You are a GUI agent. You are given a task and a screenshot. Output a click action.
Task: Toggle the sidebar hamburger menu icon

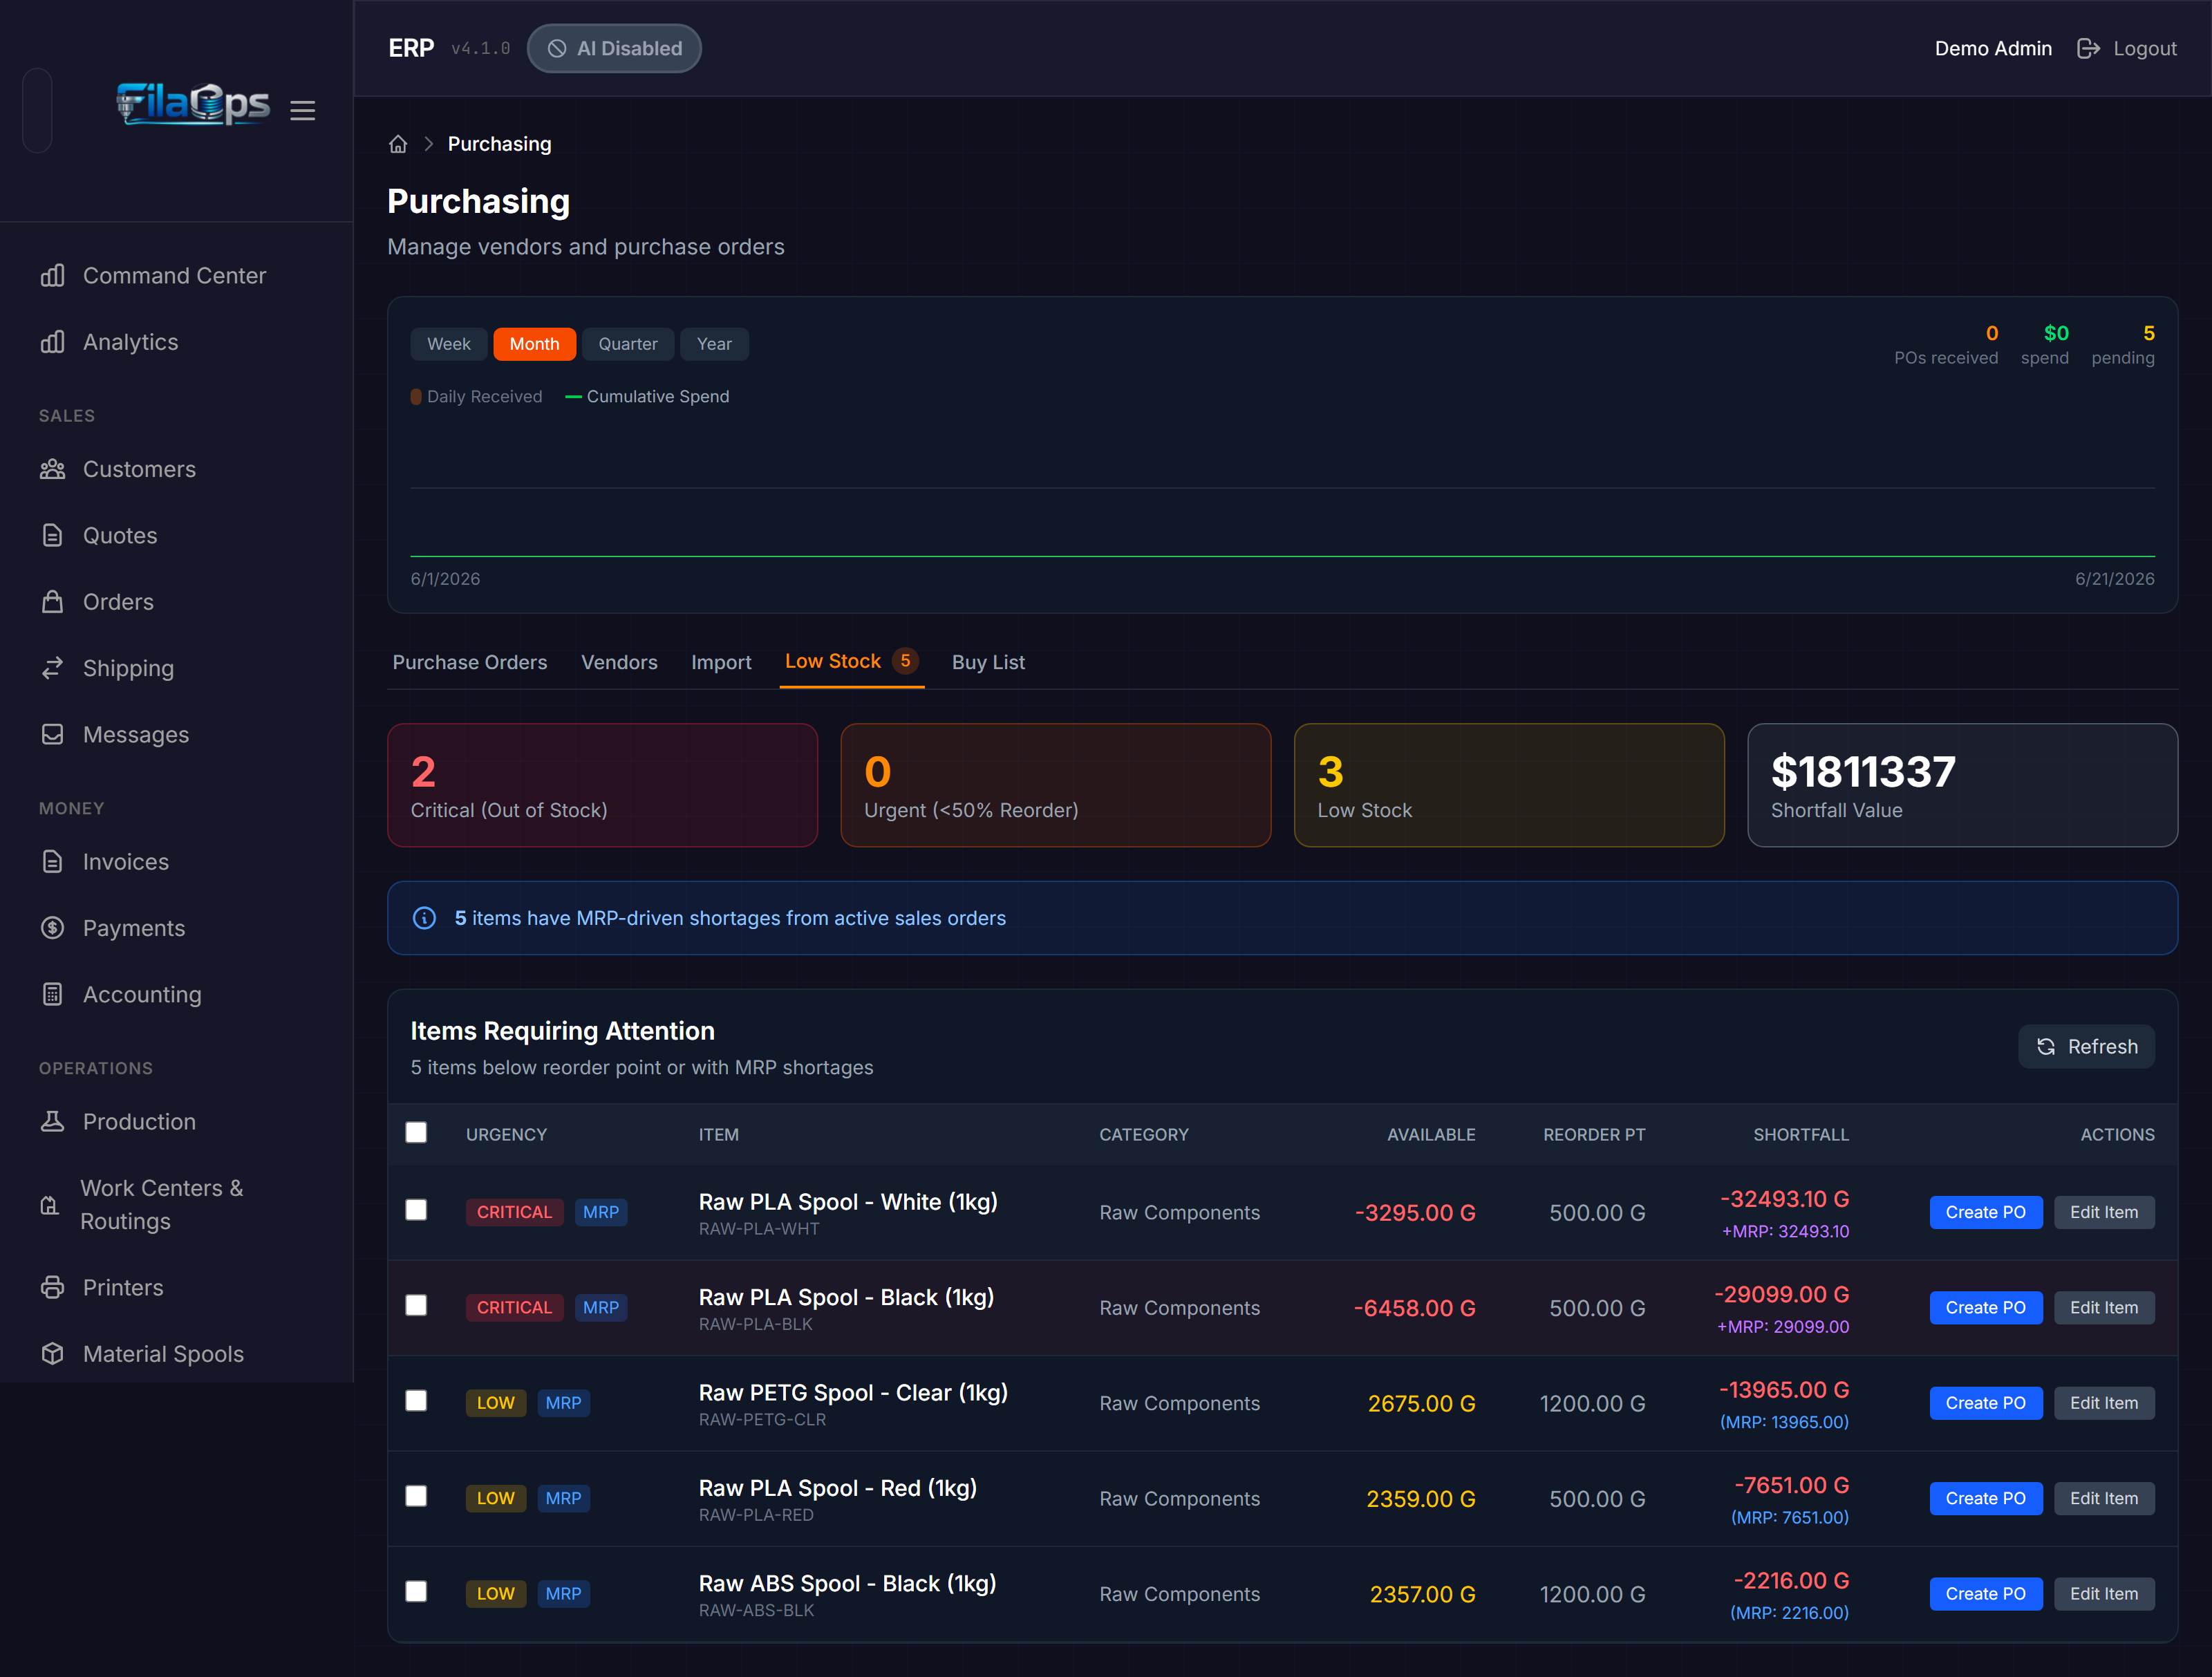pos(303,110)
